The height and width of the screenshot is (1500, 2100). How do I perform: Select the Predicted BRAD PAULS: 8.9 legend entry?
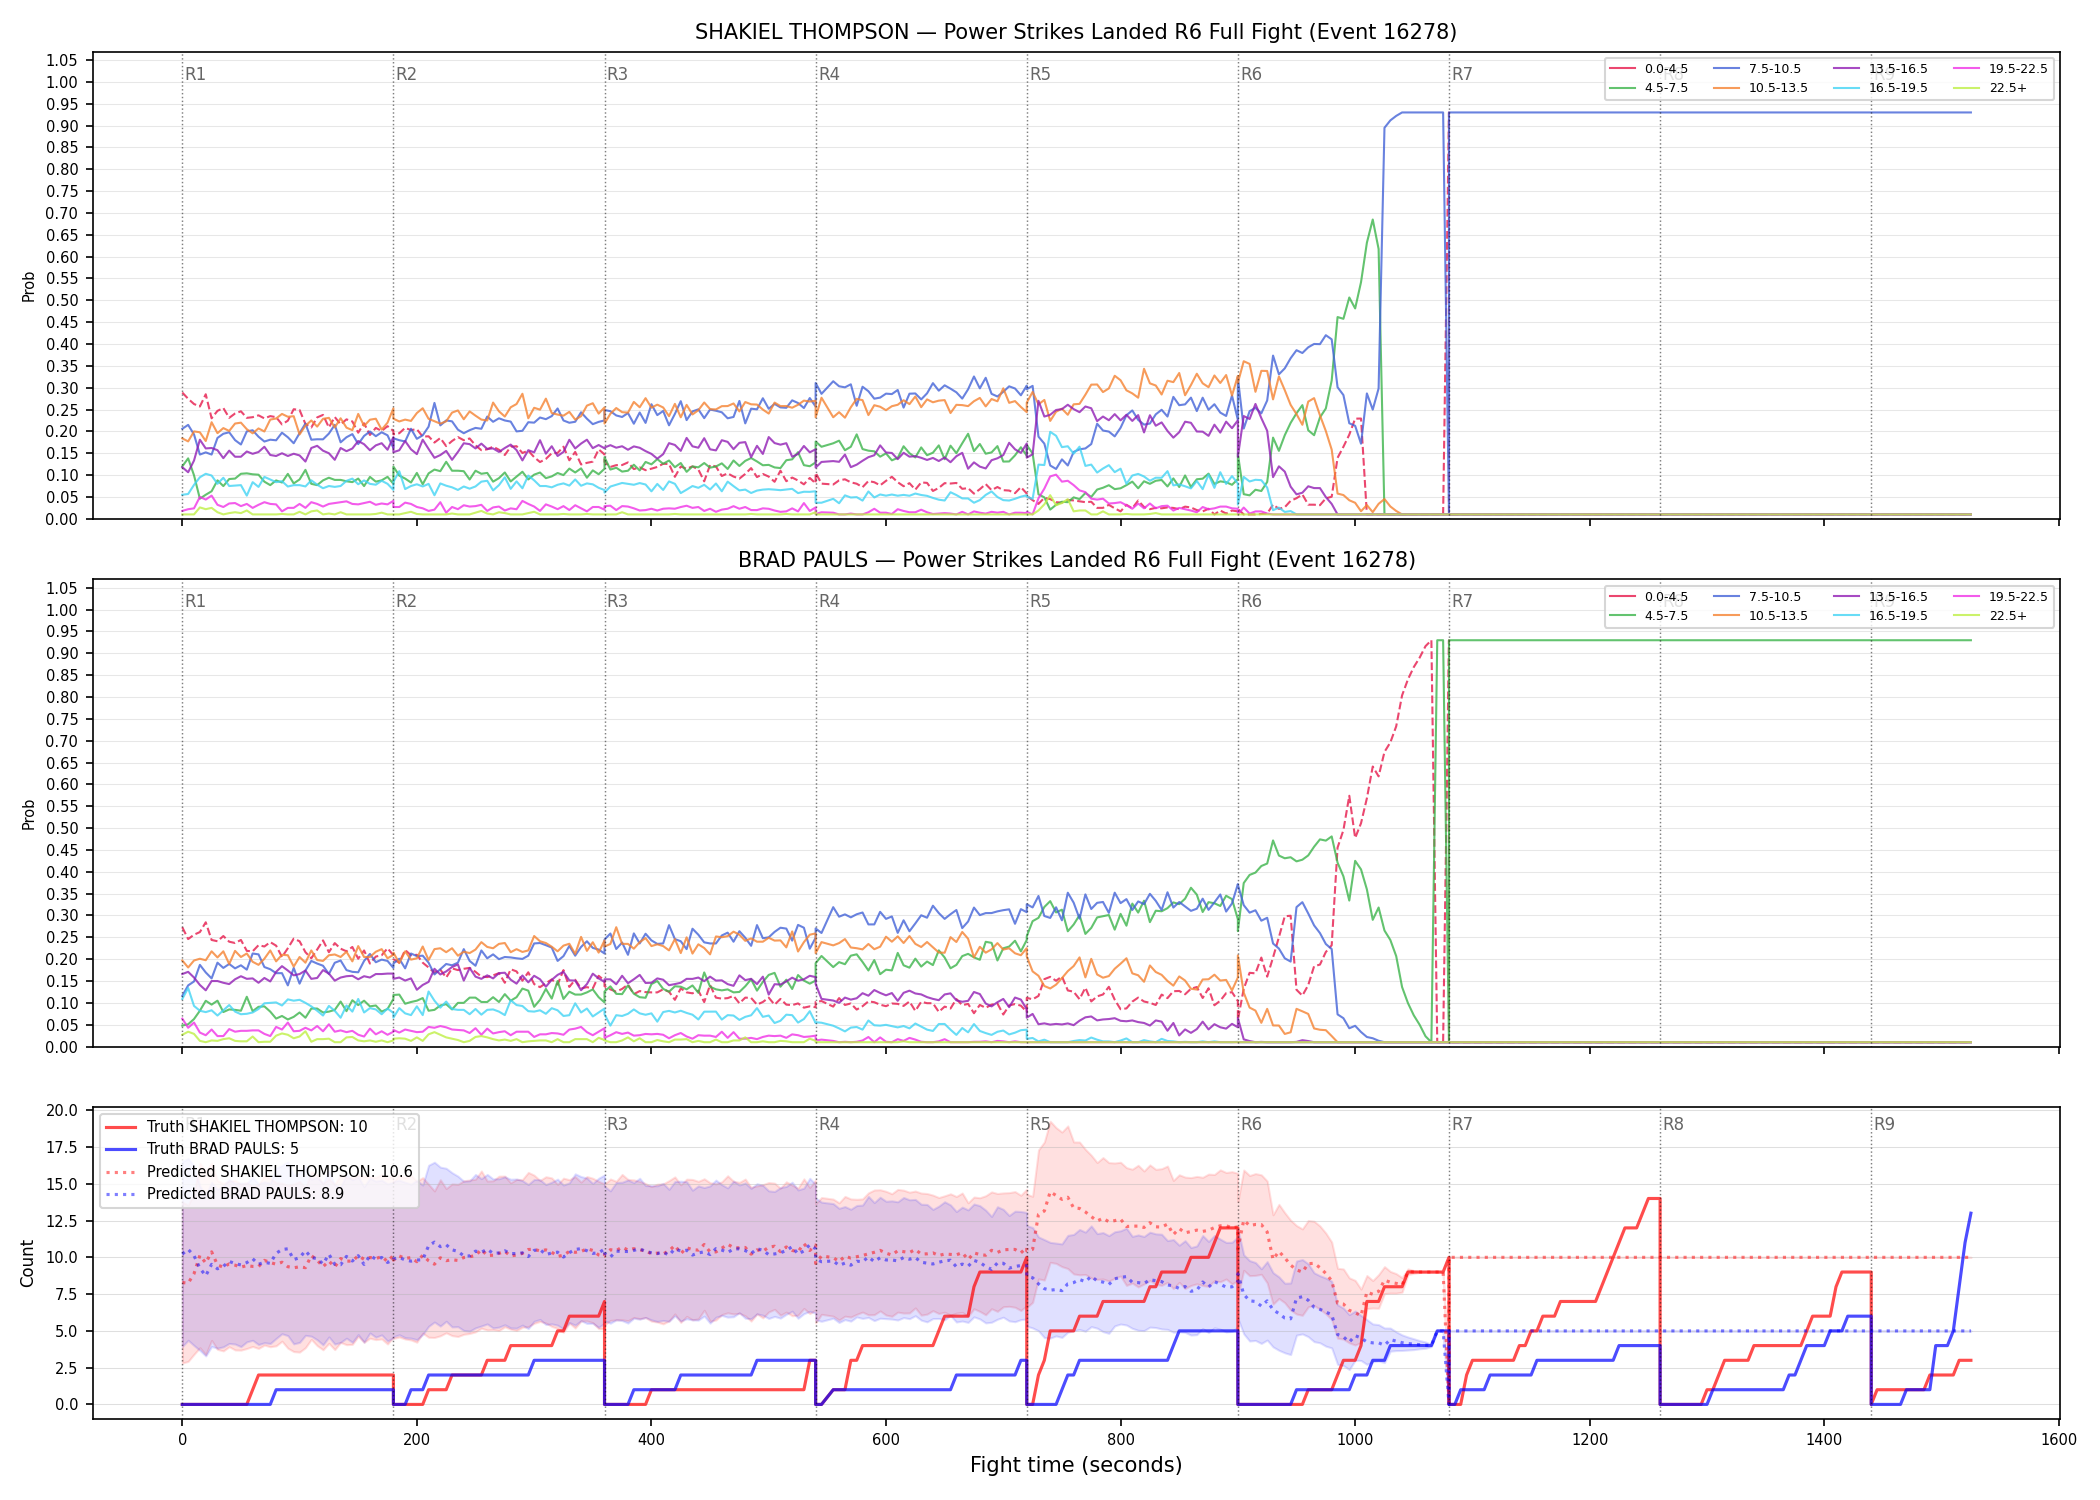[224, 1194]
